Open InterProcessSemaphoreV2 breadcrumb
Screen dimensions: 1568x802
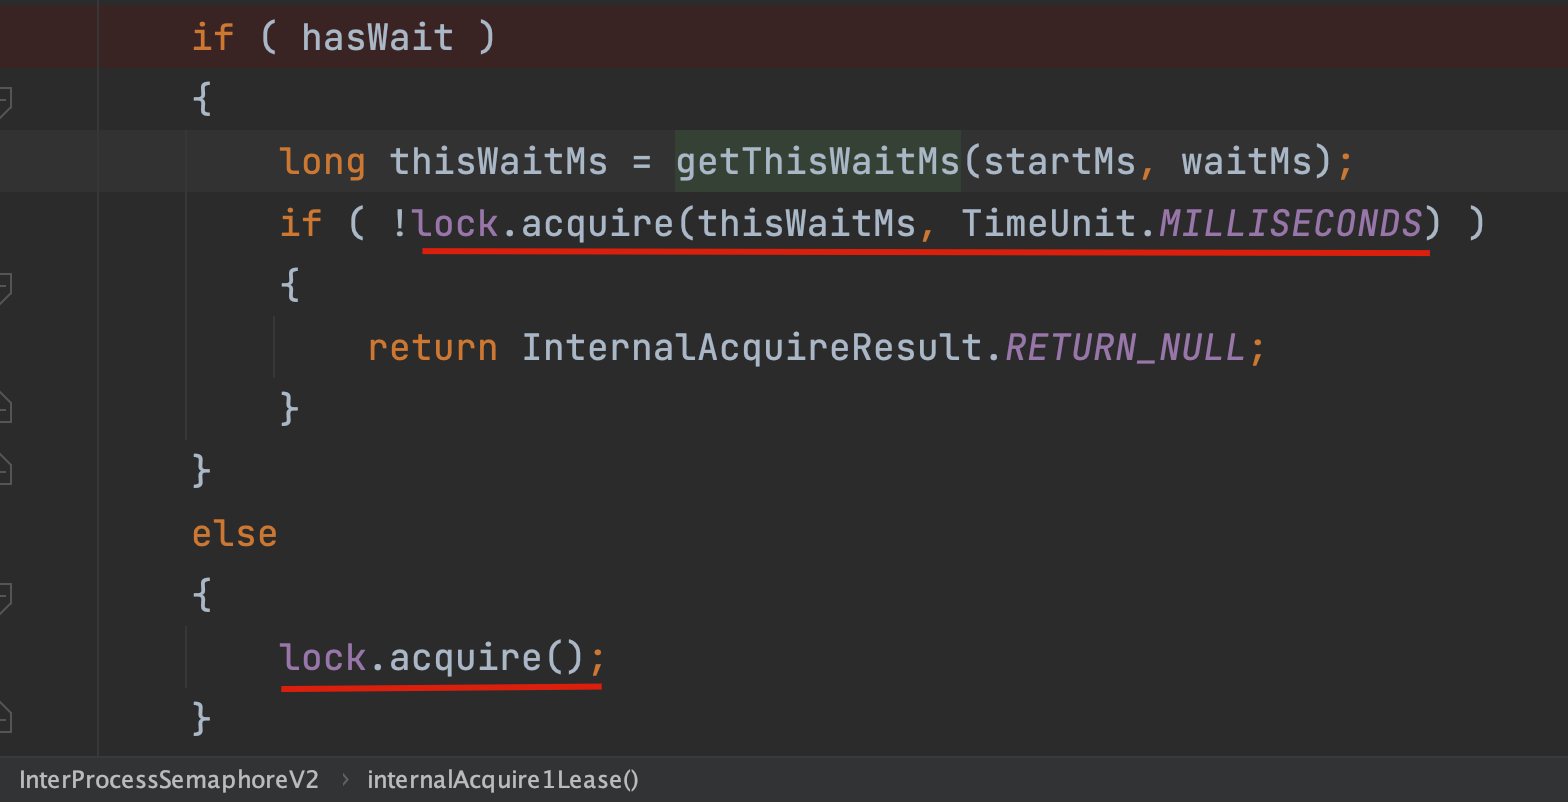(168, 780)
